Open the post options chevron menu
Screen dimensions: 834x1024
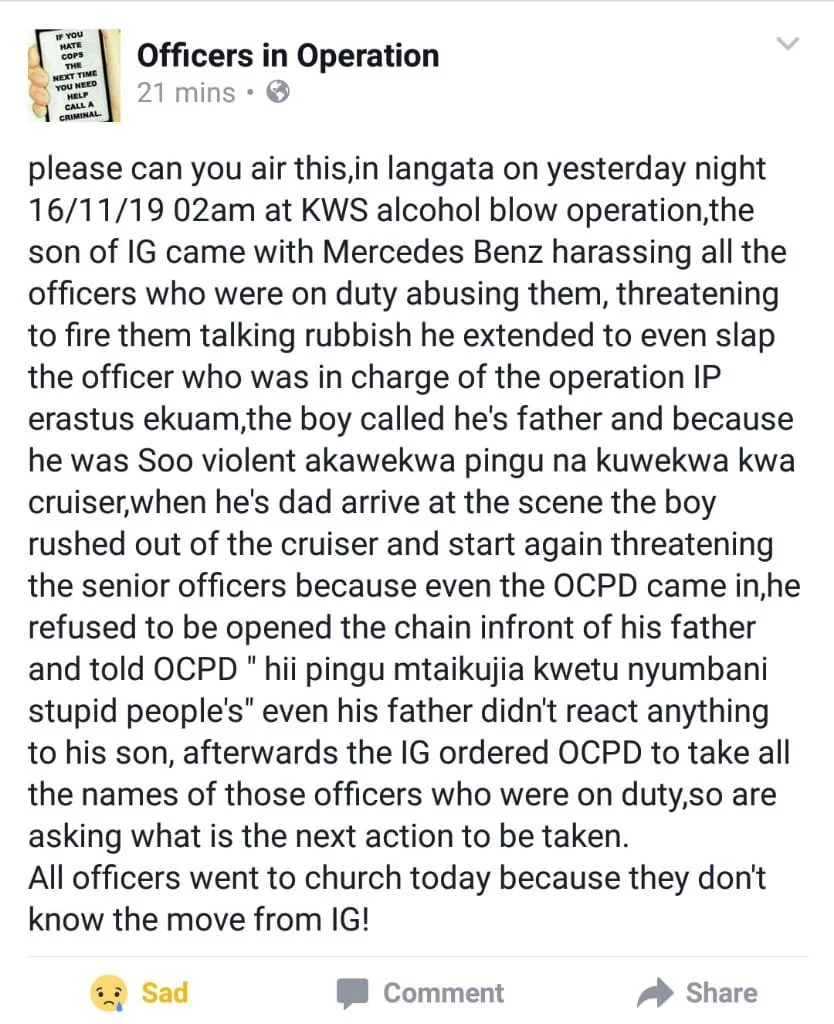tap(788, 44)
